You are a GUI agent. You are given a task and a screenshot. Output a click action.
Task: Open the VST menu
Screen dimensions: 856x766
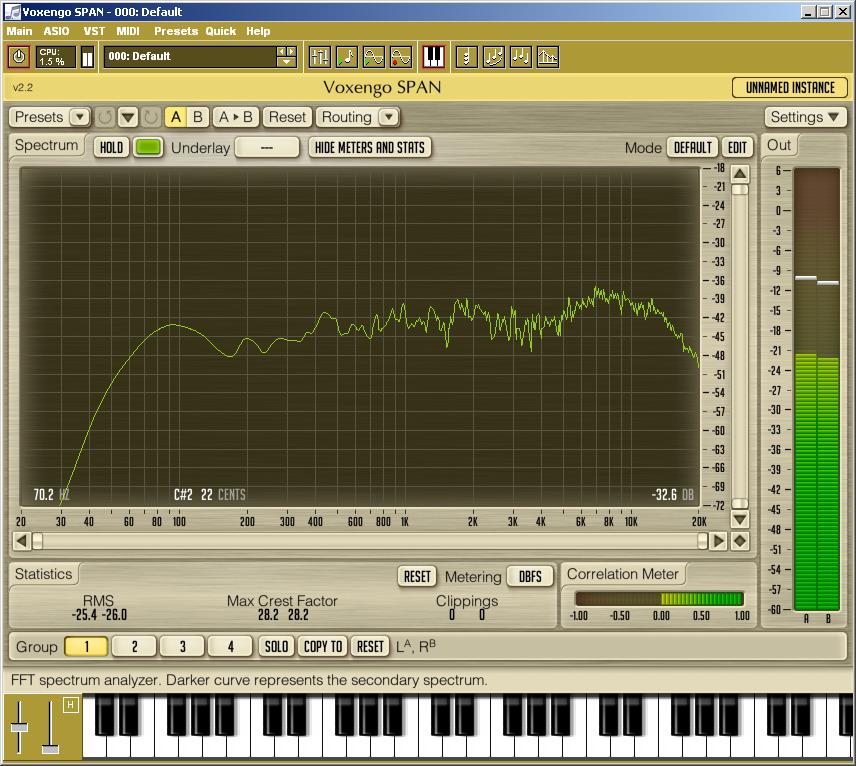(94, 31)
